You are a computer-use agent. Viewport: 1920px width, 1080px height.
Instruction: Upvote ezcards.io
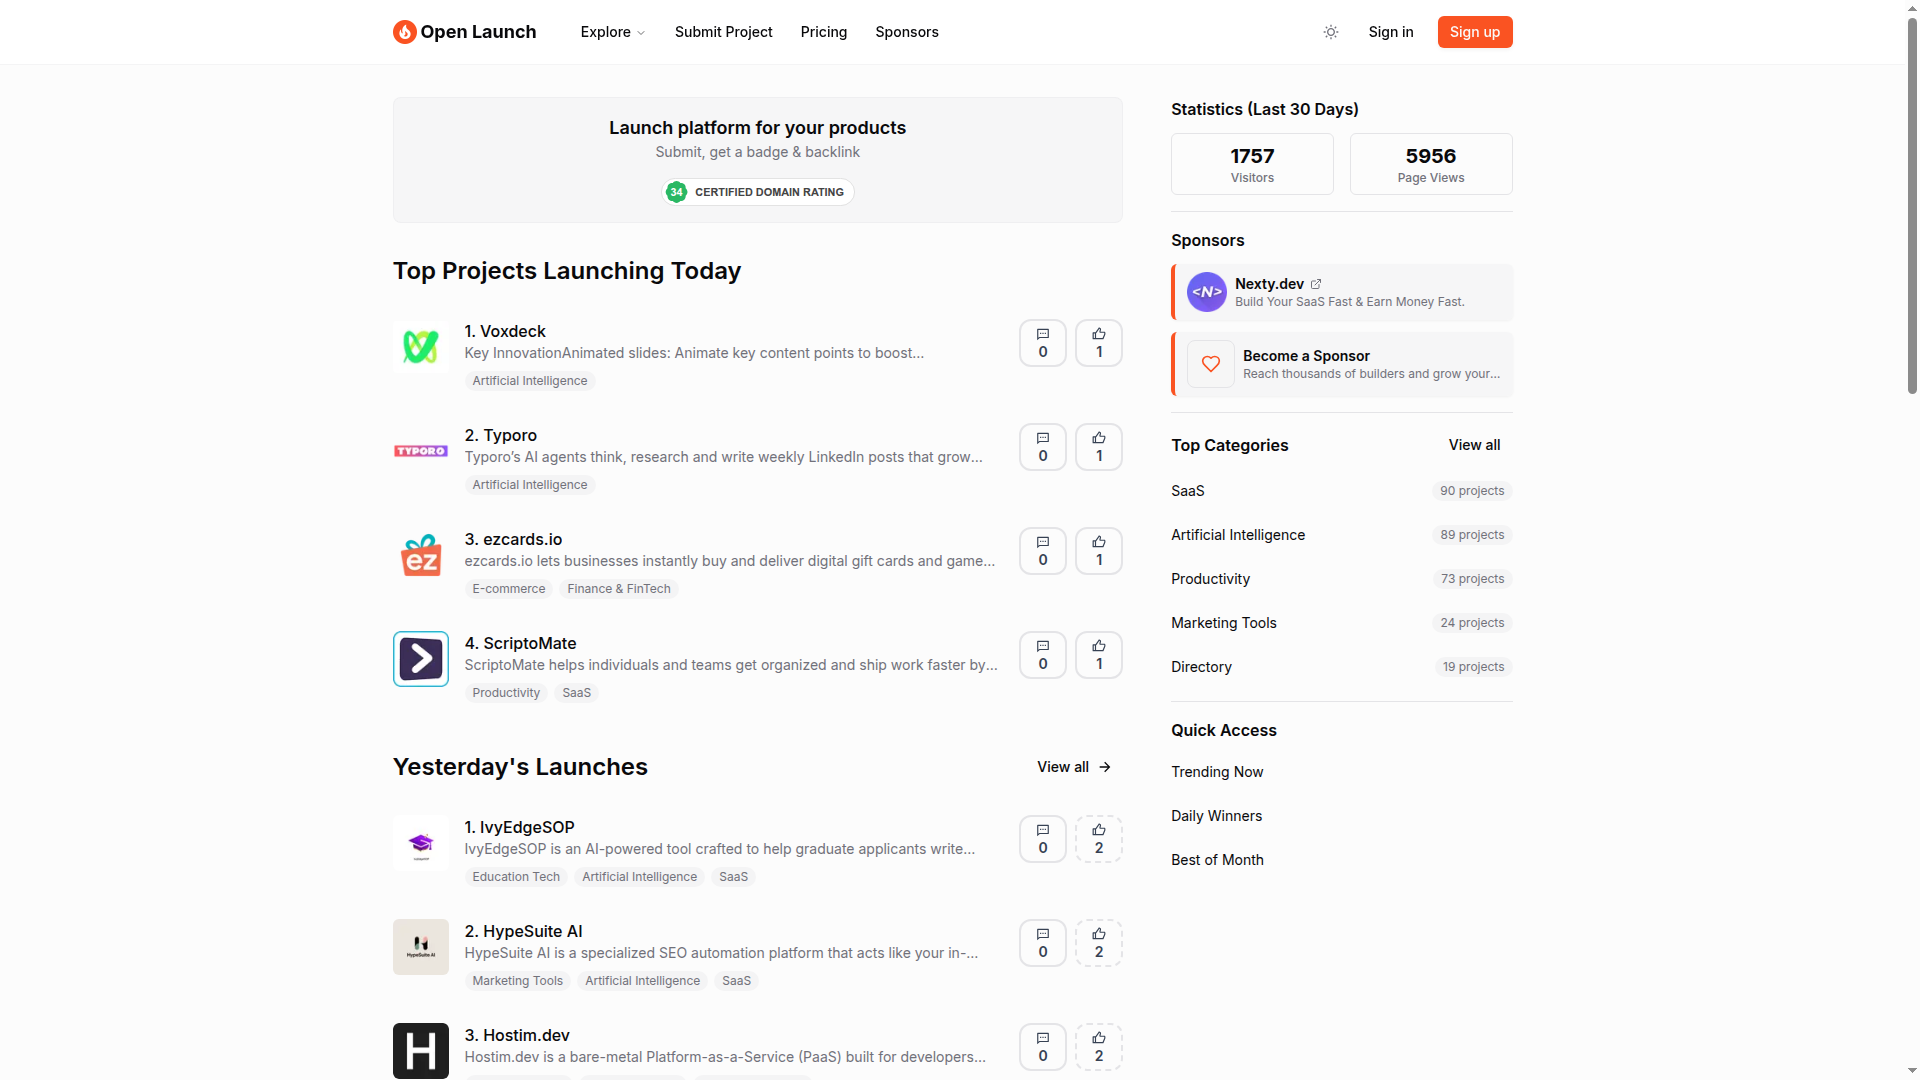[1098, 551]
